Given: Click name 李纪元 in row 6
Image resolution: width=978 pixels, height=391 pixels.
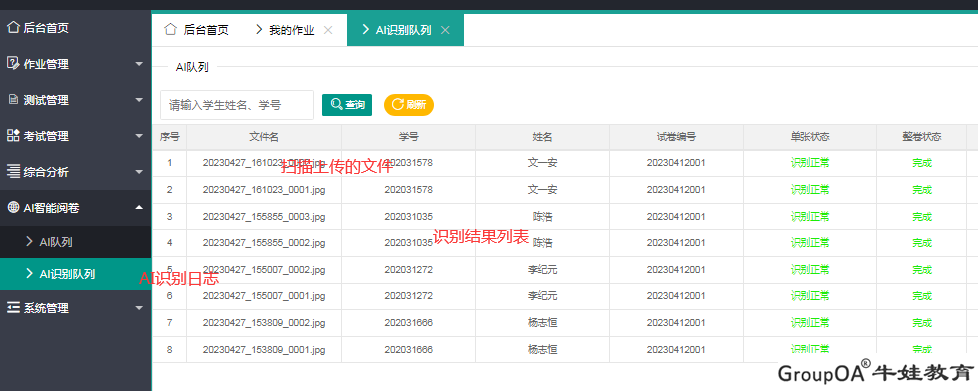Looking at the screenshot, I should click(x=543, y=296).
